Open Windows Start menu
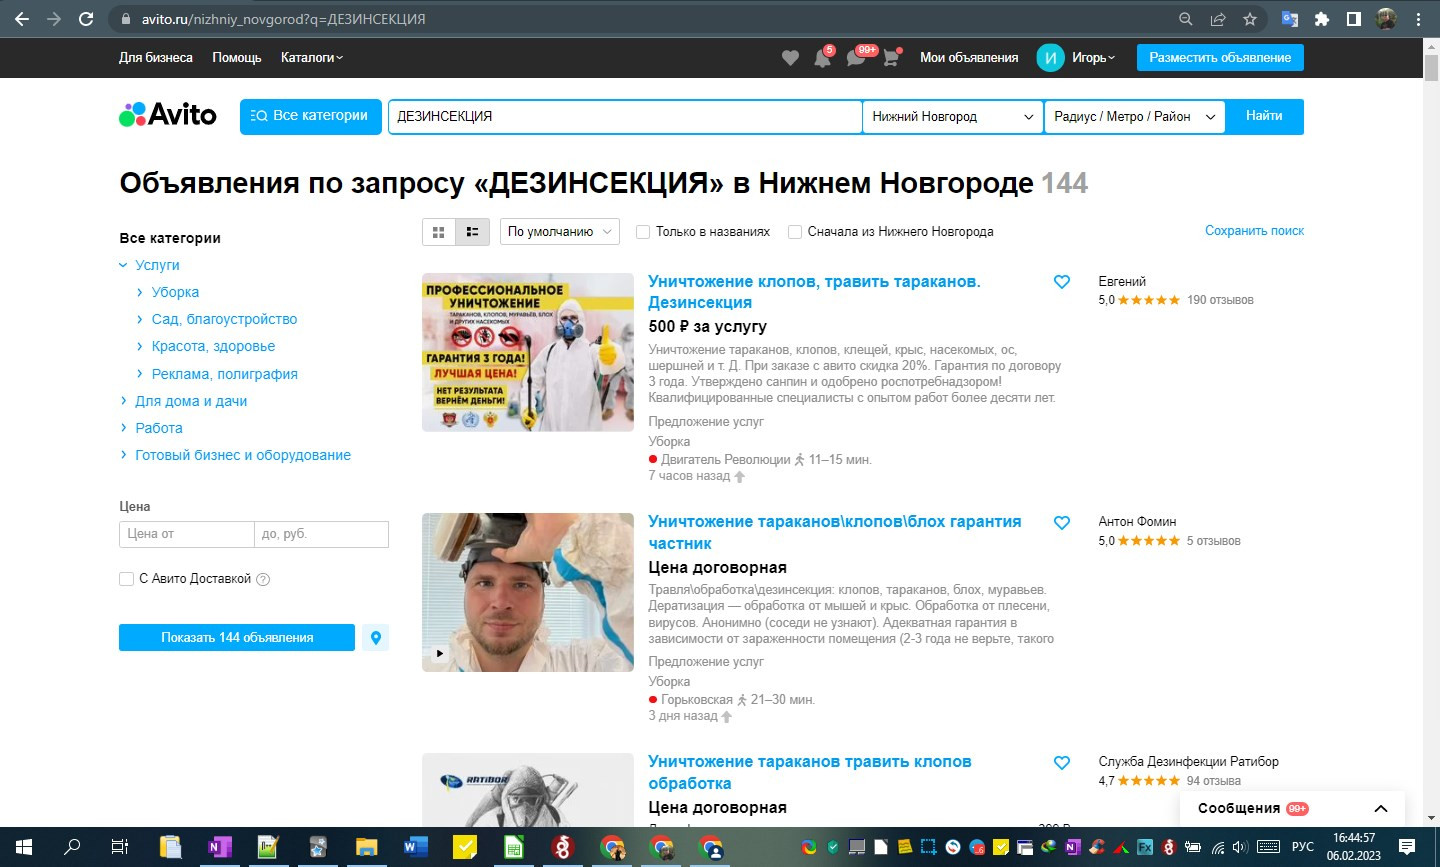This screenshot has width=1440, height=867. (x=24, y=847)
